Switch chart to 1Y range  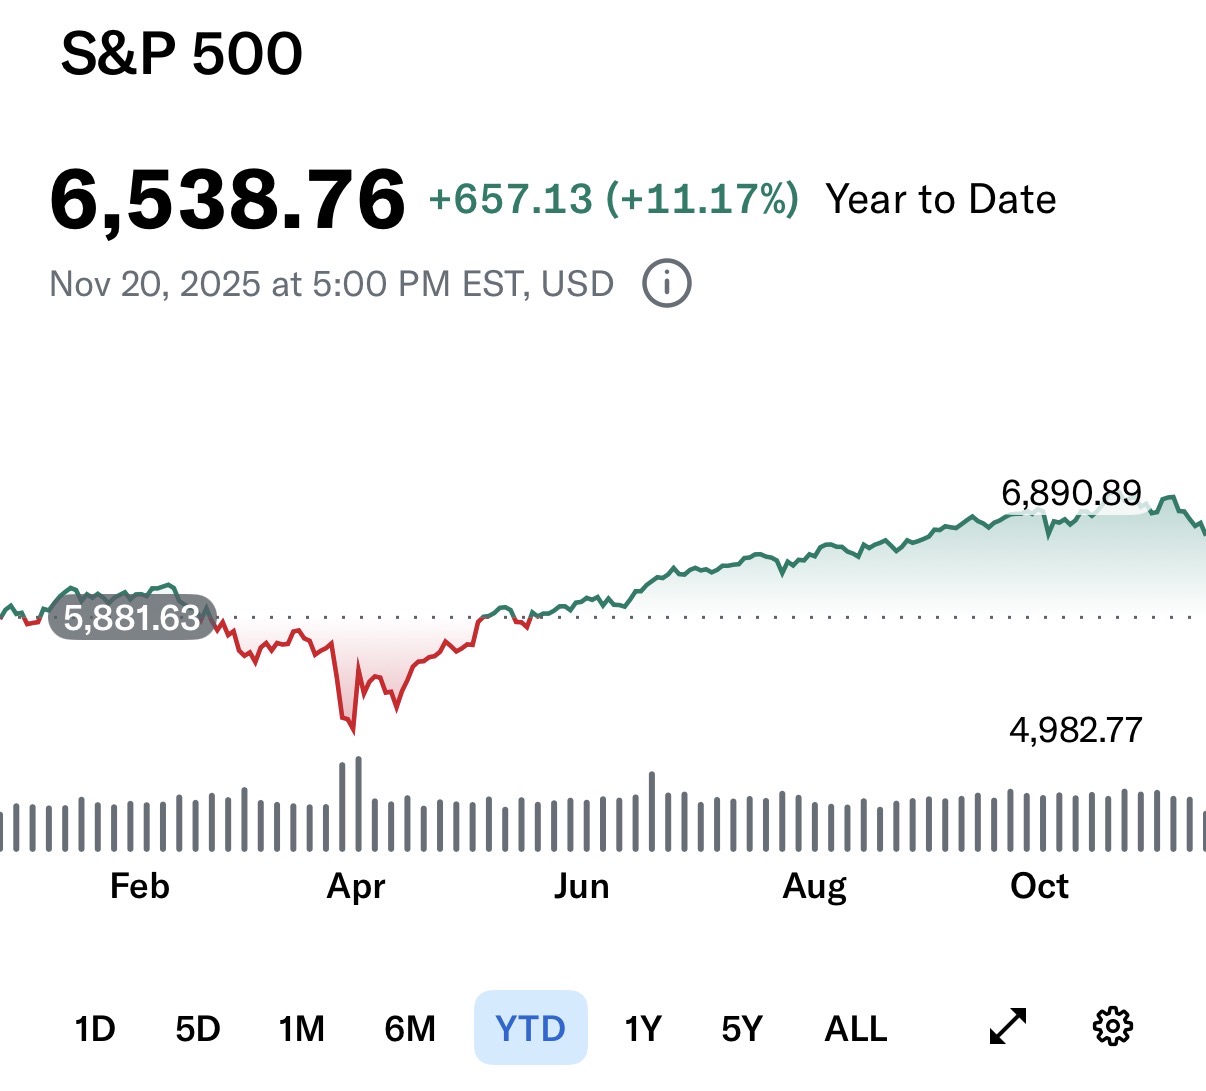[x=643, y=1028]
